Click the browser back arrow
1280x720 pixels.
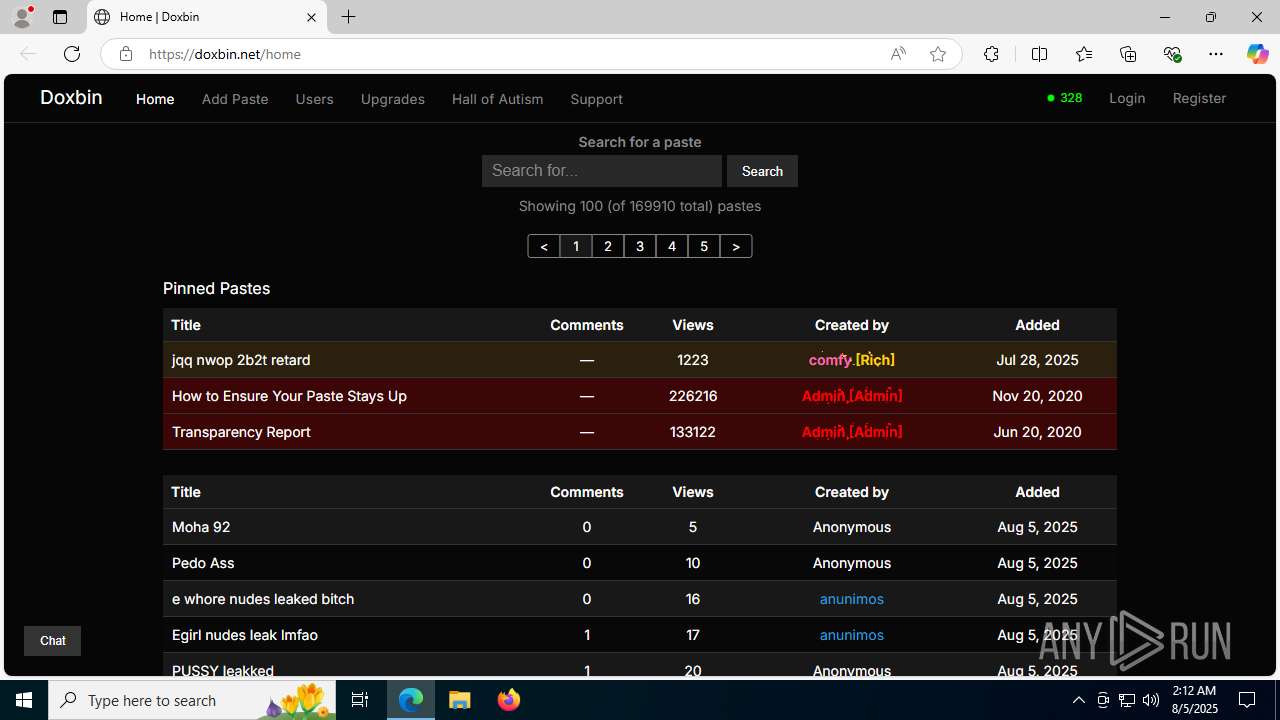(28, 54)
